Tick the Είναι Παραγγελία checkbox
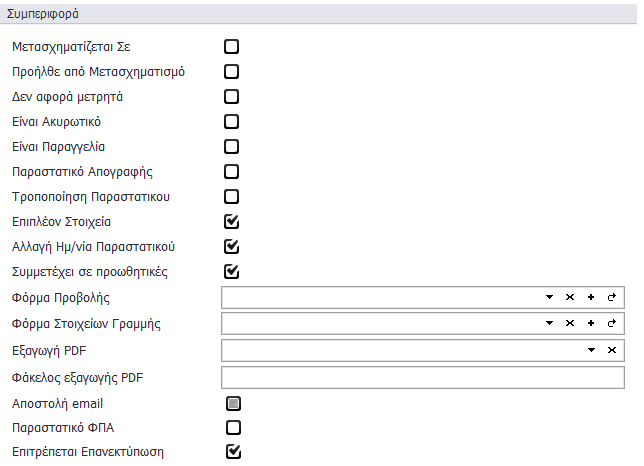 (232, 147)
